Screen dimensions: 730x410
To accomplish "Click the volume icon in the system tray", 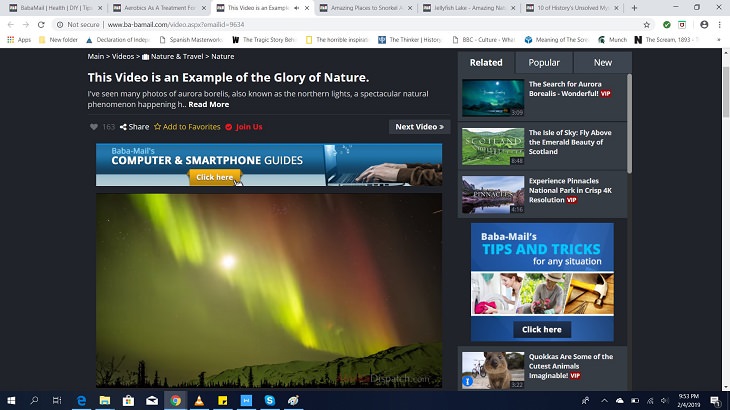I will click(664, 400).
